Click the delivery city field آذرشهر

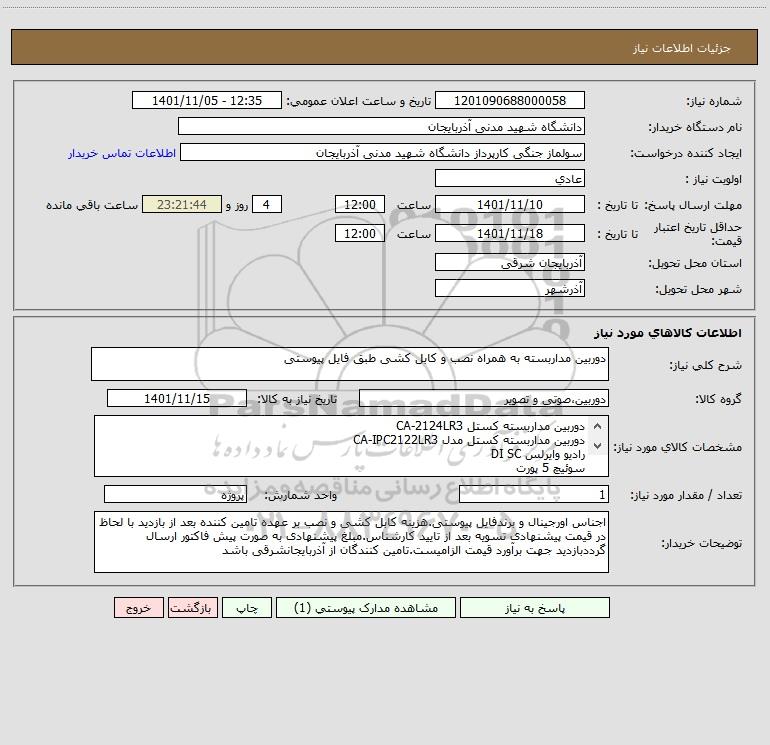(510, 289)
